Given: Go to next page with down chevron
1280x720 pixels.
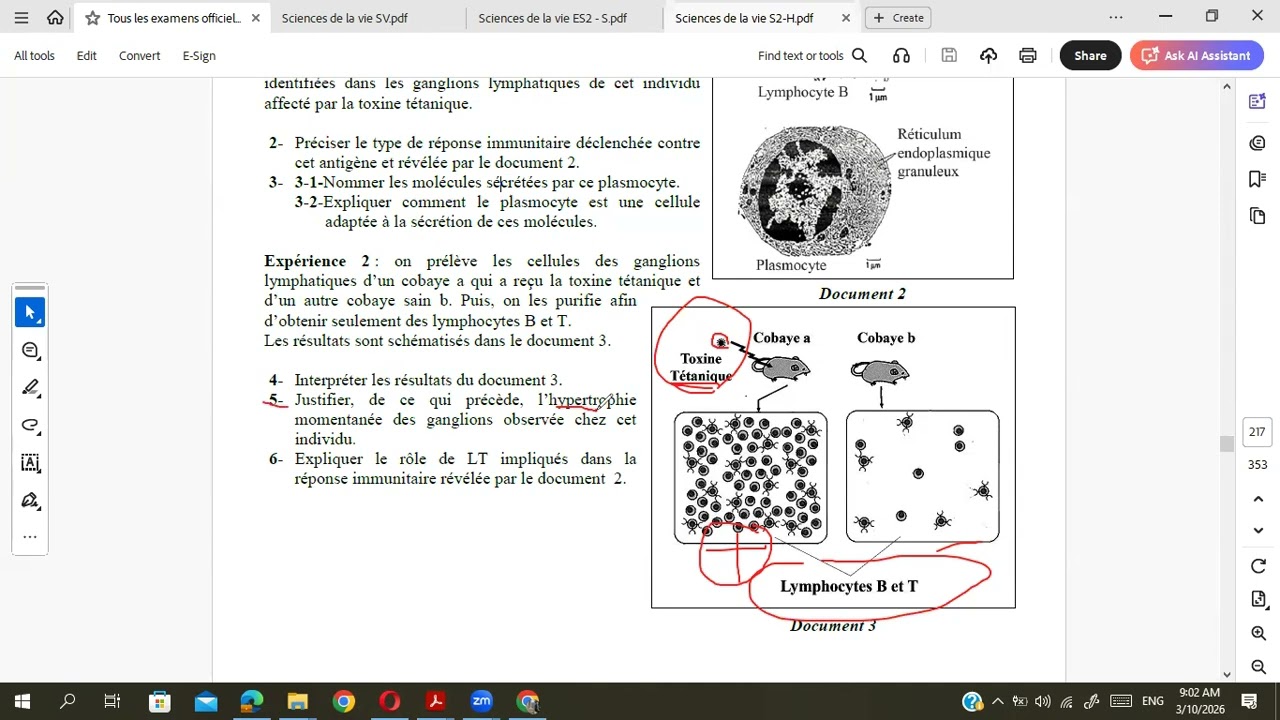Looking at the screenshot, I should tap(1258, 531).
